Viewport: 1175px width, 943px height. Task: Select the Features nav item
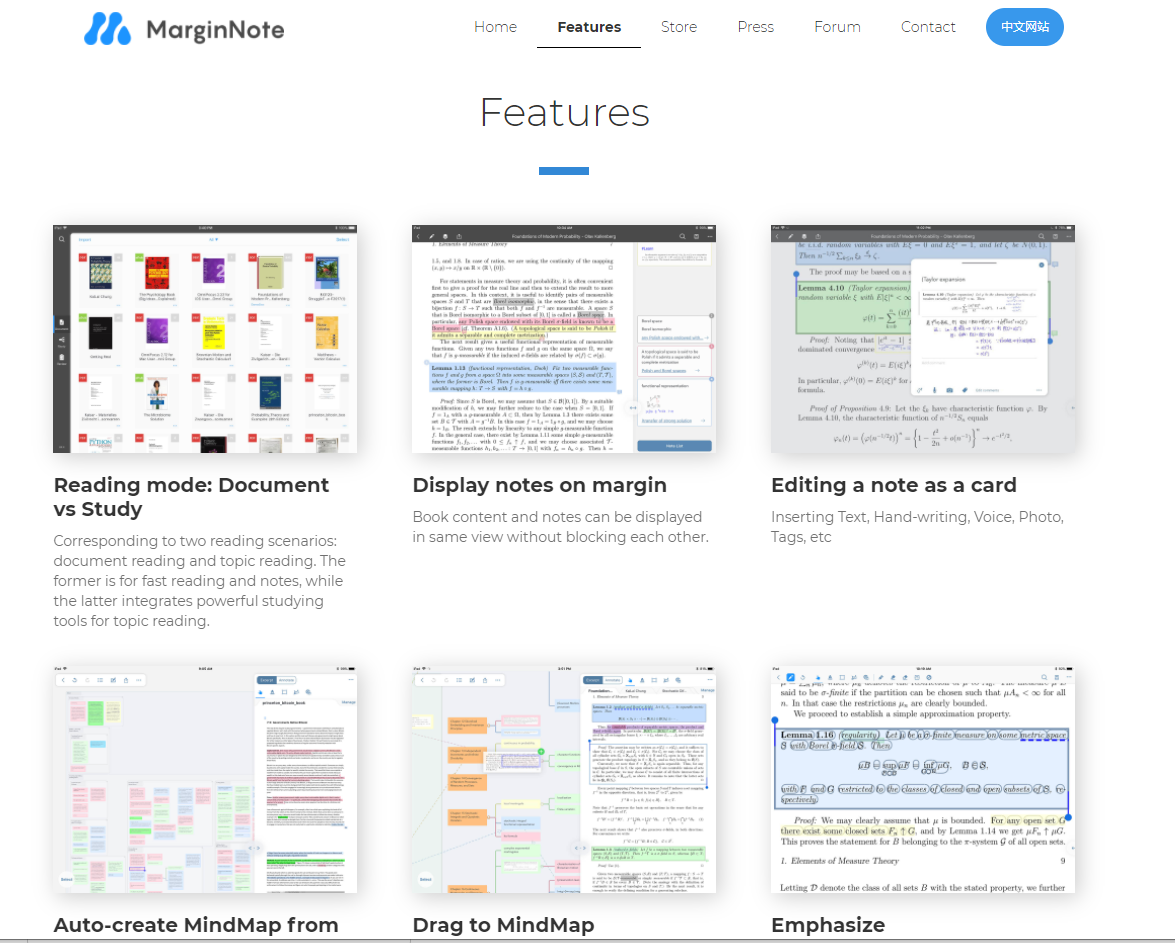pyautogui.click(x=589, y=27)
